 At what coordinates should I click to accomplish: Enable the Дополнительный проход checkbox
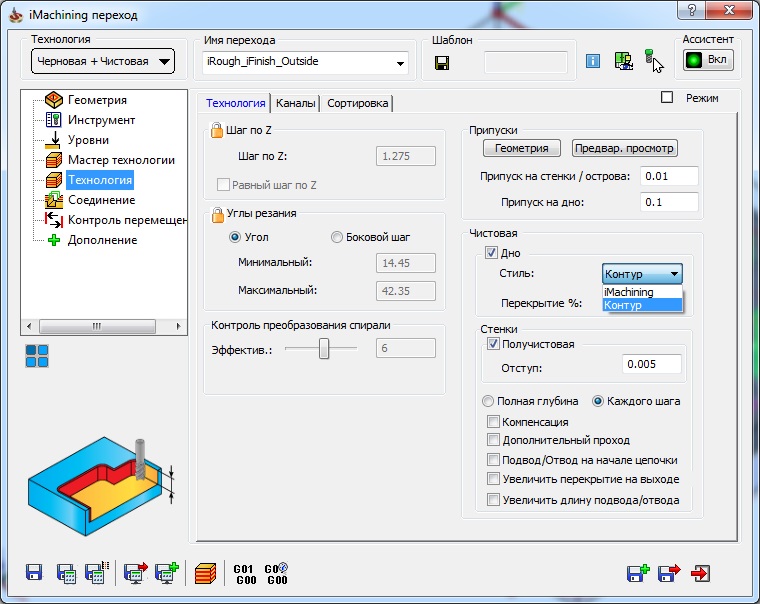(x=493, y=440)
